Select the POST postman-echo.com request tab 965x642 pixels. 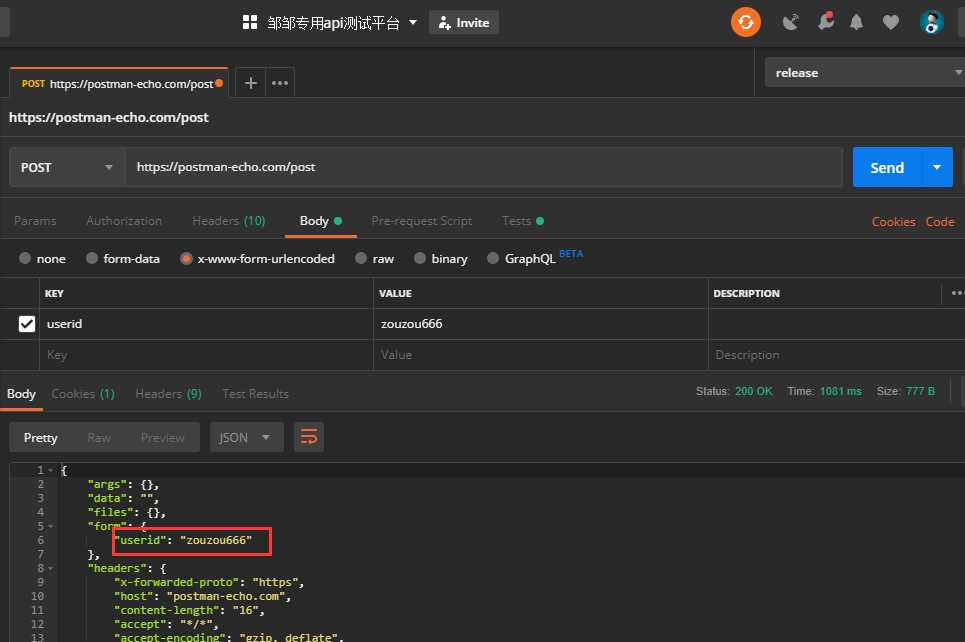(119, 83)
